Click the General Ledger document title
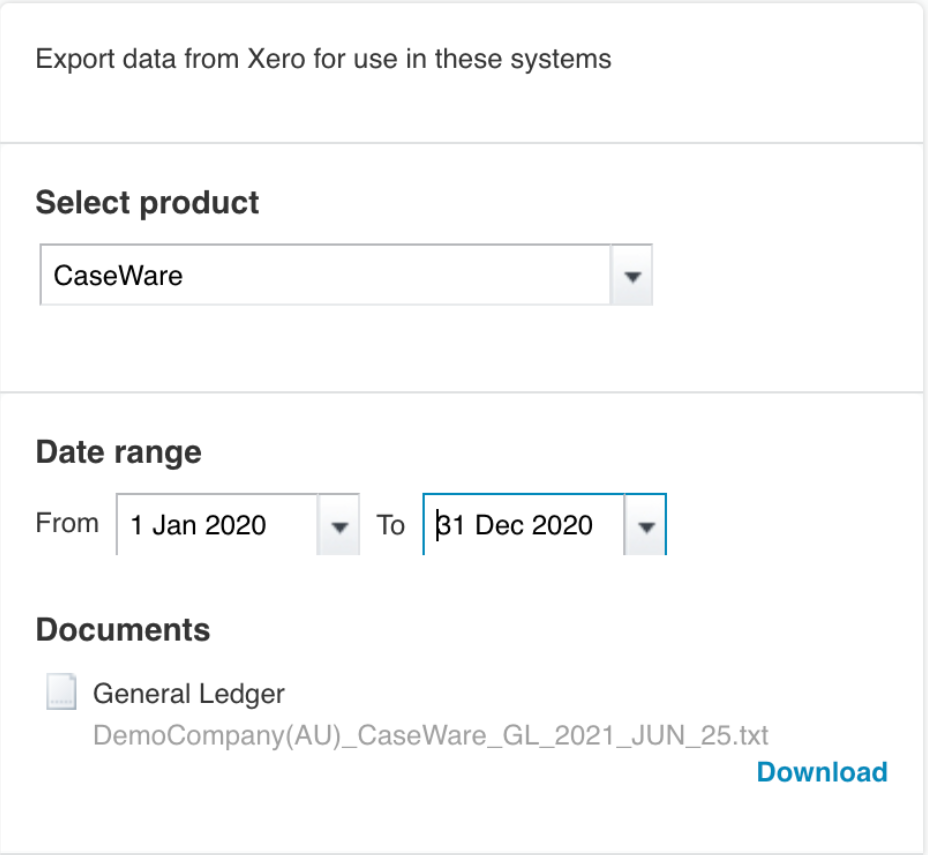The width and height of the screenshot is (928, 855). point(189,693)
